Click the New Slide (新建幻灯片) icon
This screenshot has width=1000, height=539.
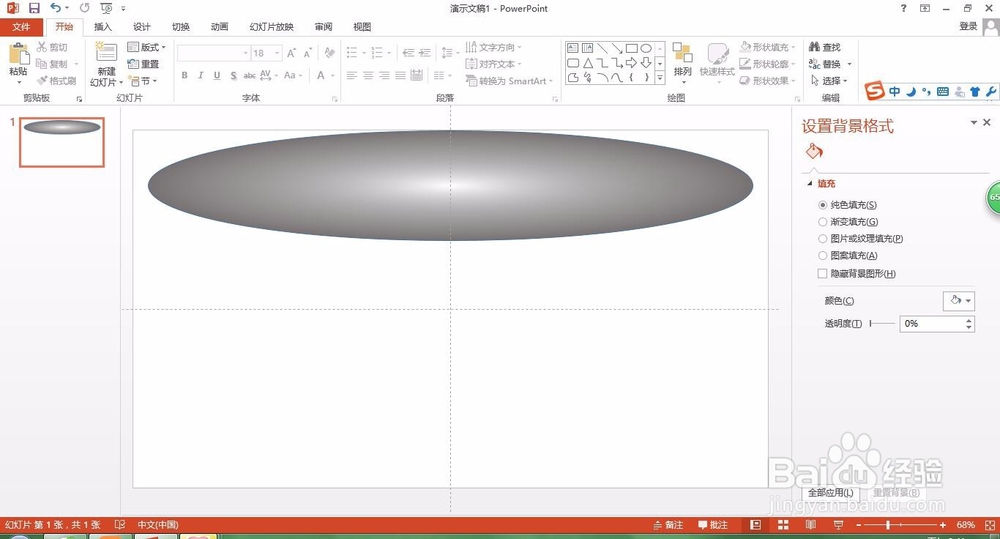click(106, 53)
